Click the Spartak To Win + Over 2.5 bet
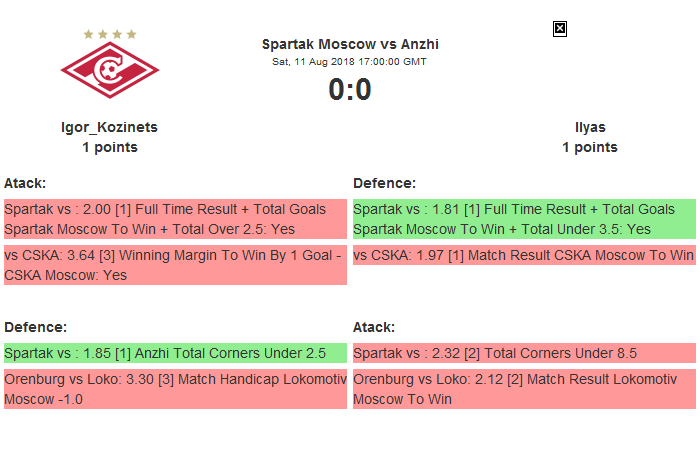Screen dimensions: 700x460 click(175, 219)
